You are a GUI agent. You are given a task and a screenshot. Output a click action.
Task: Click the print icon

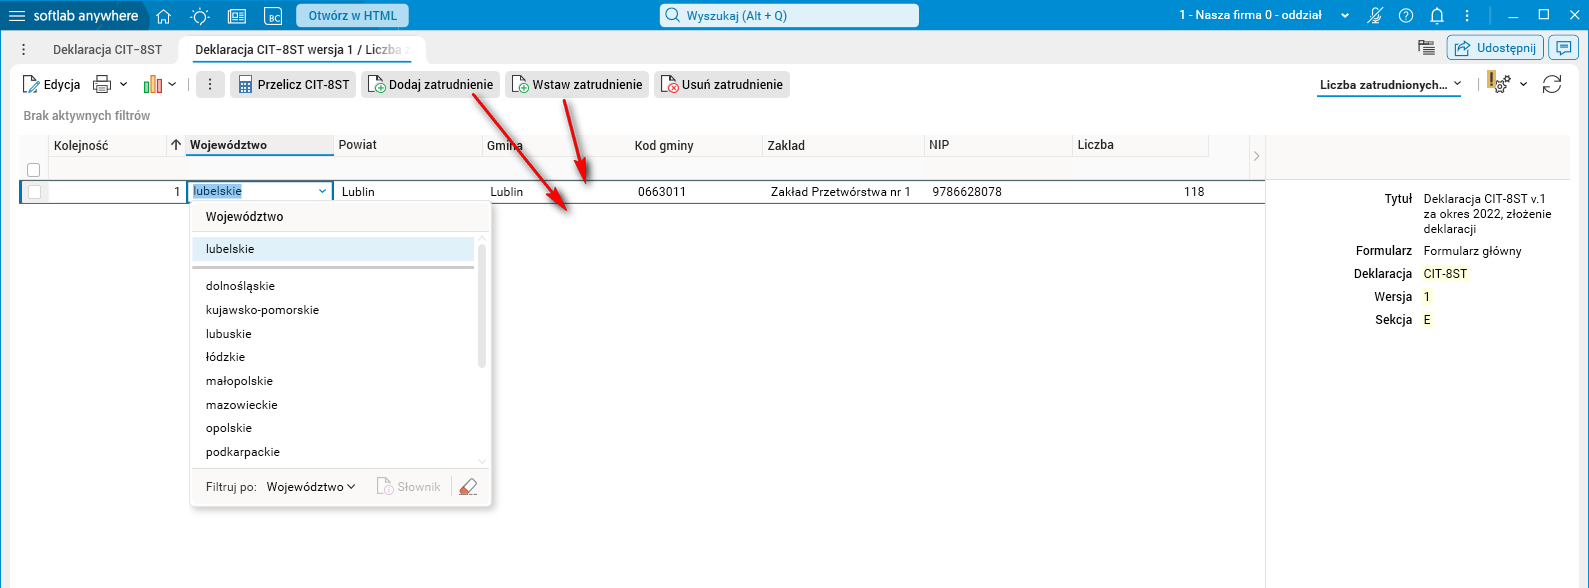[x=102, y=85]
